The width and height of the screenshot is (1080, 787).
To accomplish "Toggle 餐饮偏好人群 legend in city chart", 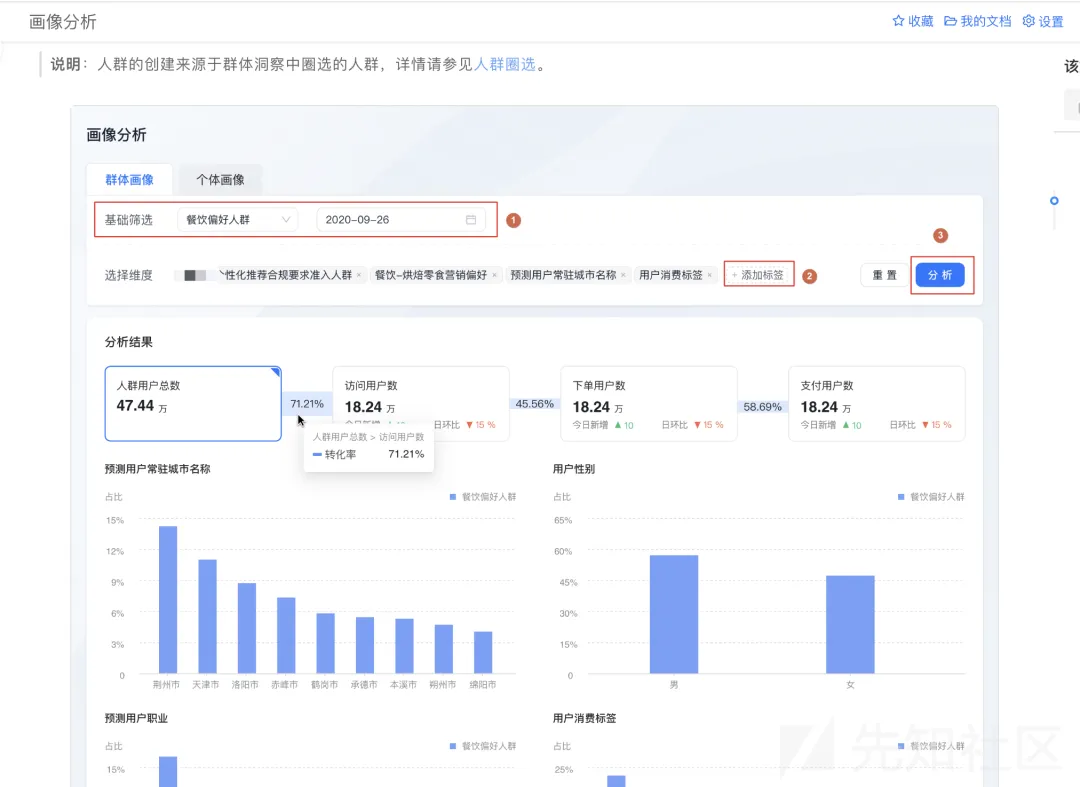I will [483, 496].
